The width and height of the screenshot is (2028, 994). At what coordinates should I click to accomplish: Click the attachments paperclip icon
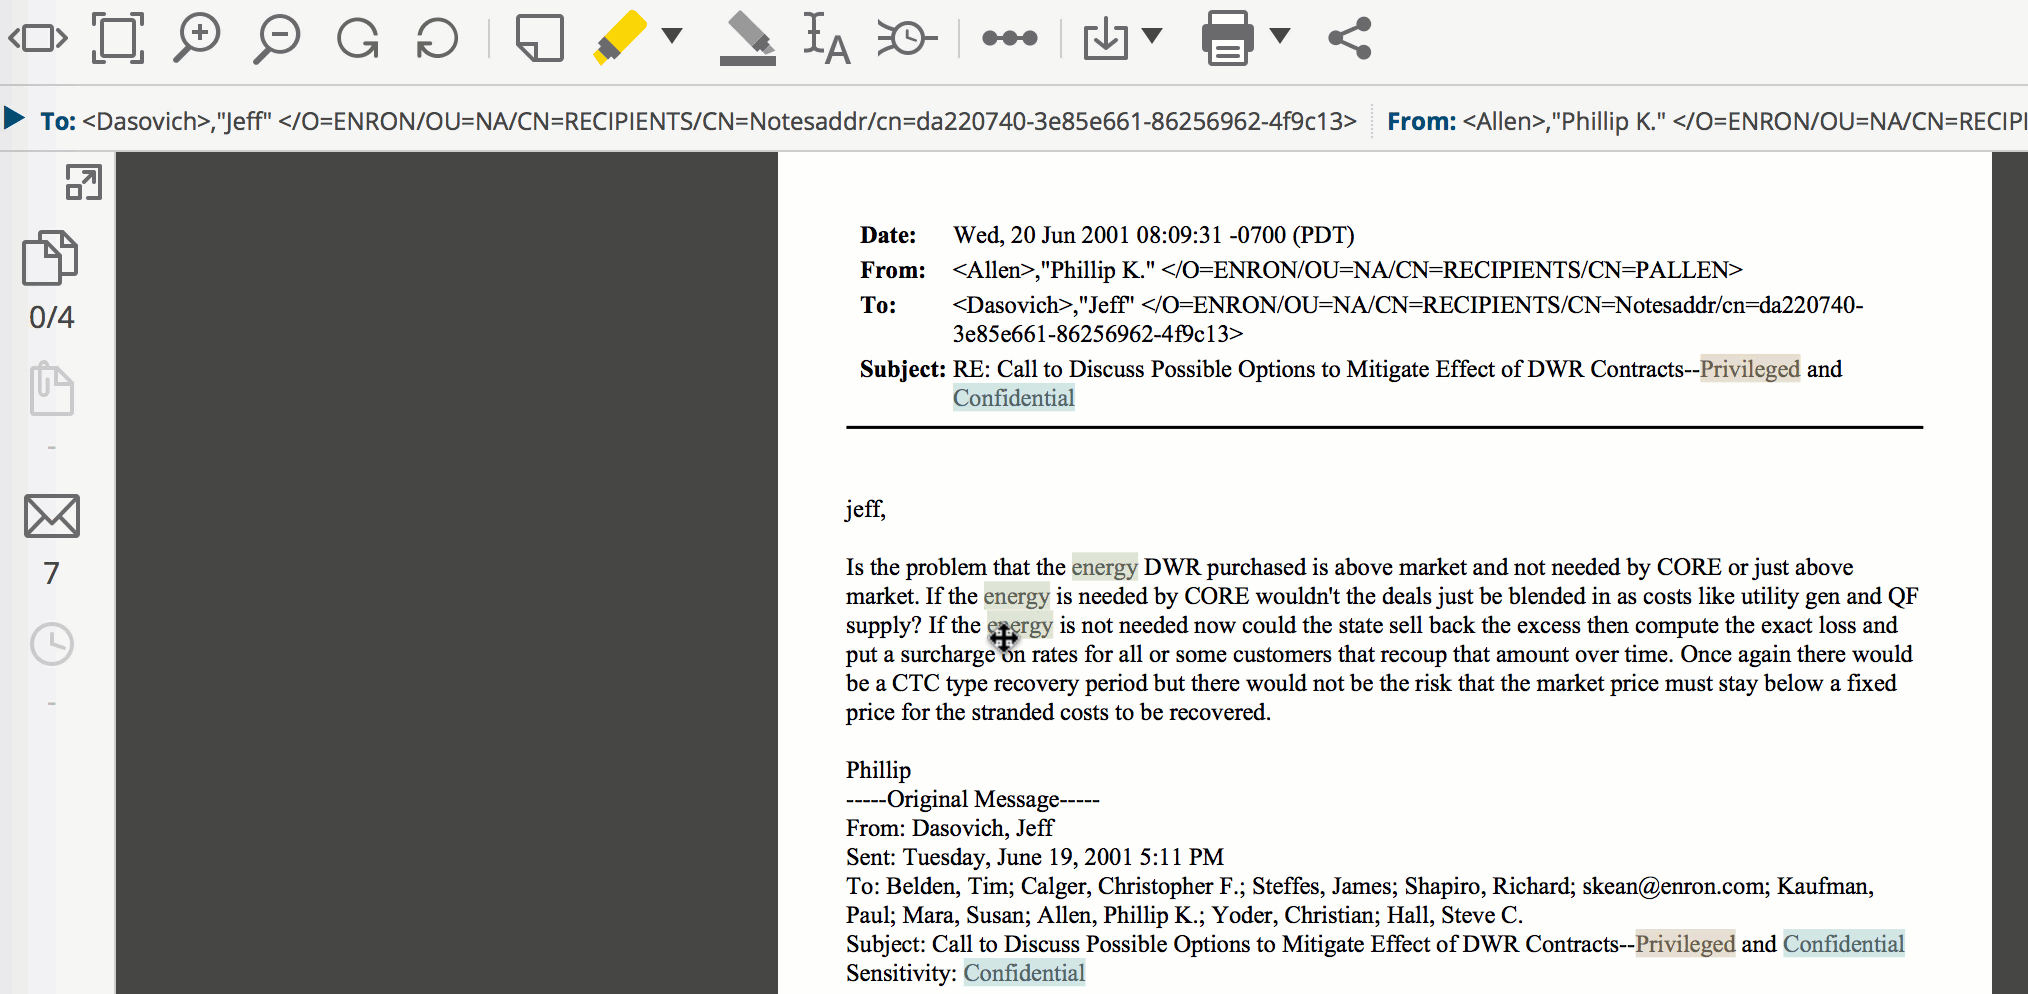coord(51,388)
